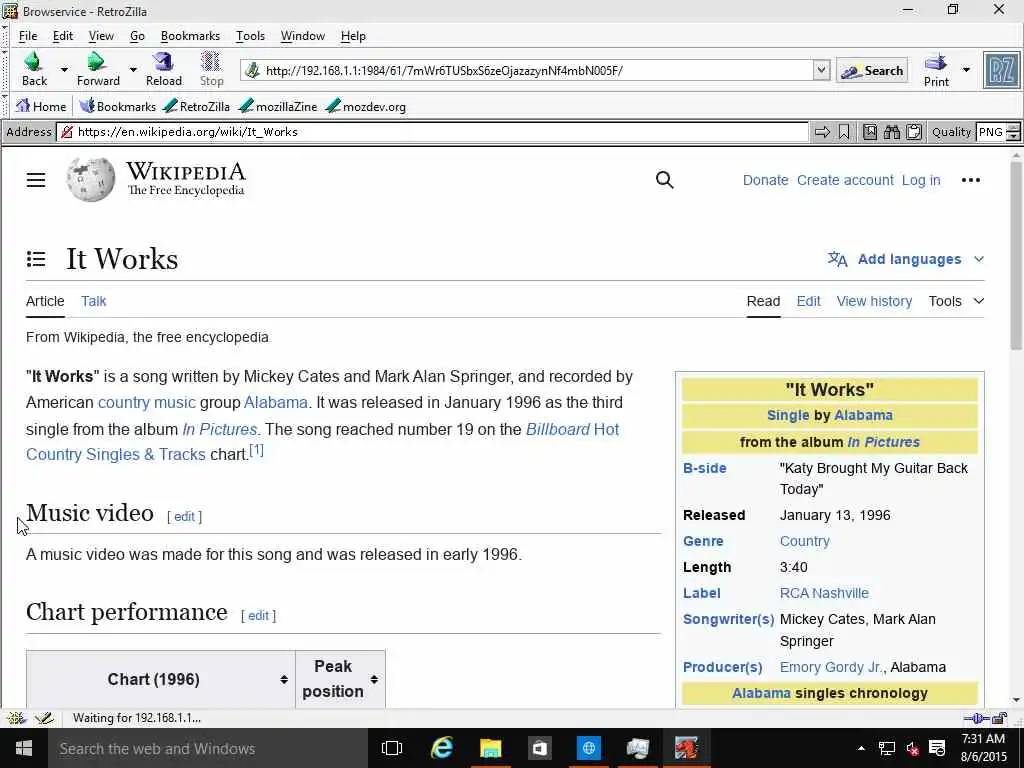Open the Tools menu in menu bar

click(x=250, y=36)
